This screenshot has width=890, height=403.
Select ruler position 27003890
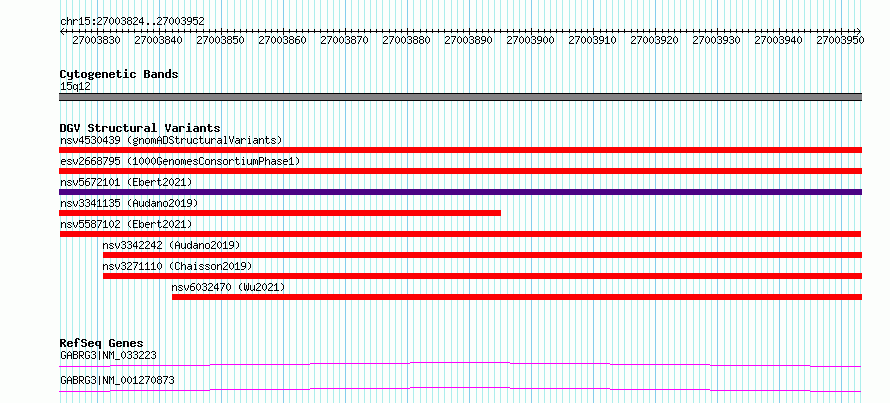pyautogui.click(x=468, y=40)
